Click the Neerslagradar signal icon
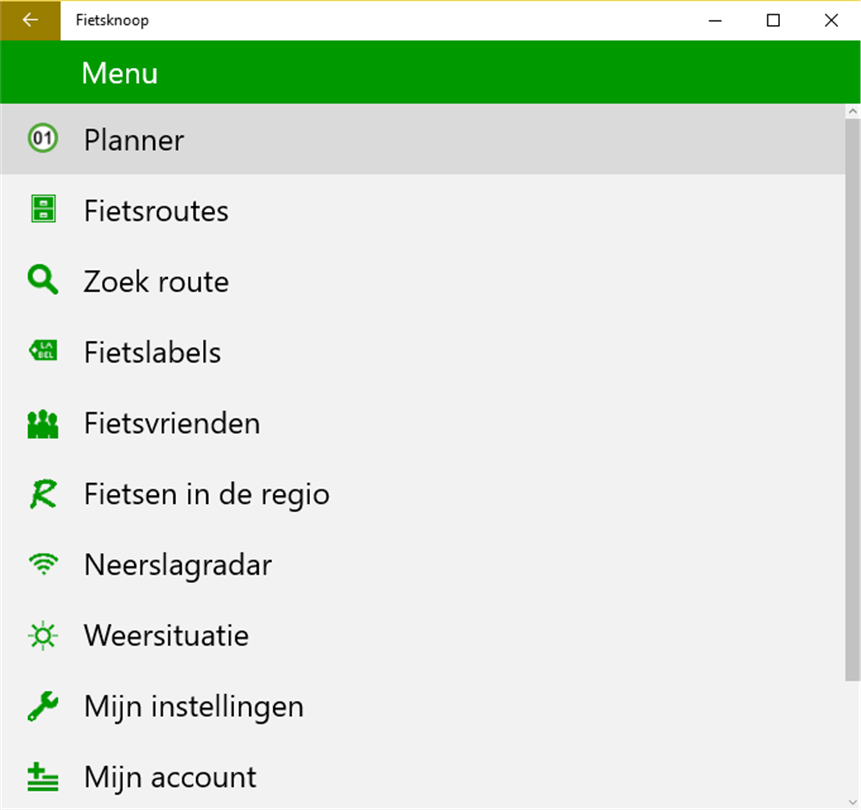The height and width of the screenshot is (810, 861). click(x=42, y=565)
